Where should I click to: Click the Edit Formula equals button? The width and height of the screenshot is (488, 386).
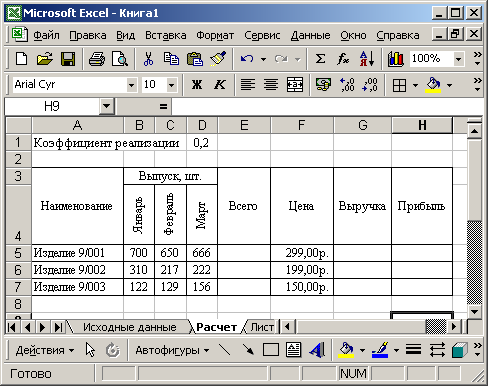(x=163, y=106)
